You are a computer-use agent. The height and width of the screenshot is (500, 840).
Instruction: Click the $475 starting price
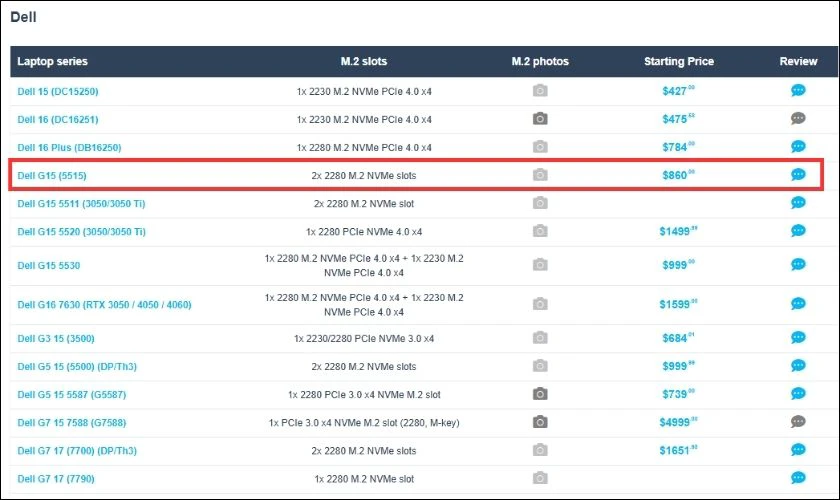[x=678, y=118]
